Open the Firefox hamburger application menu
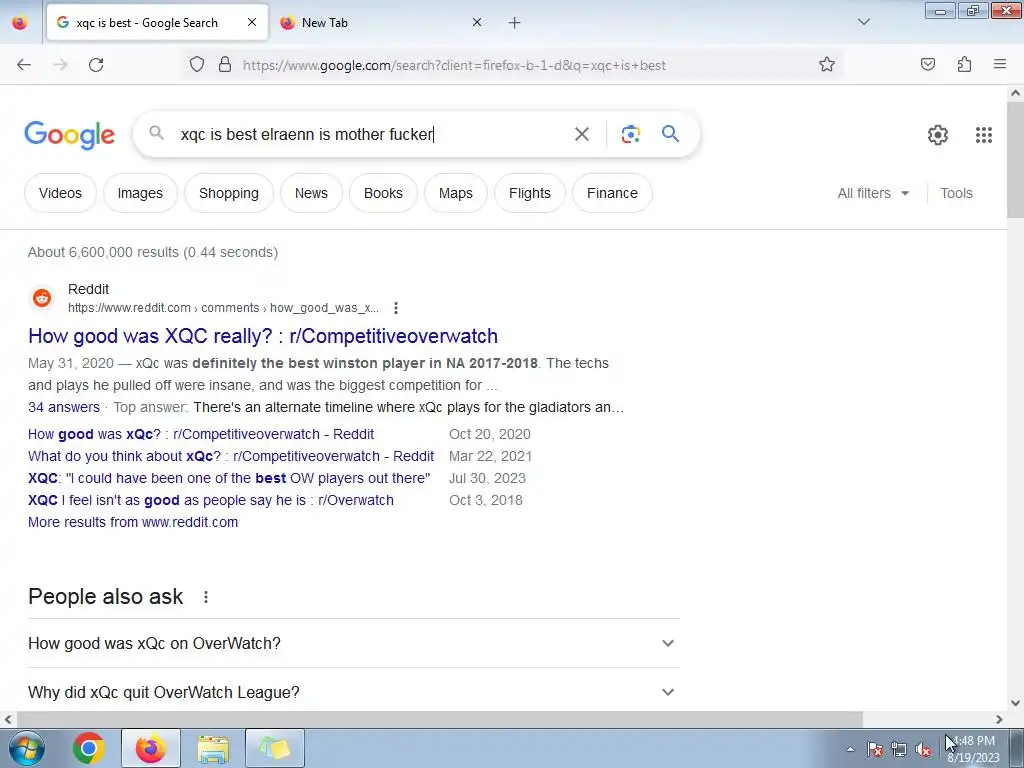 [x=1000, y=65]
